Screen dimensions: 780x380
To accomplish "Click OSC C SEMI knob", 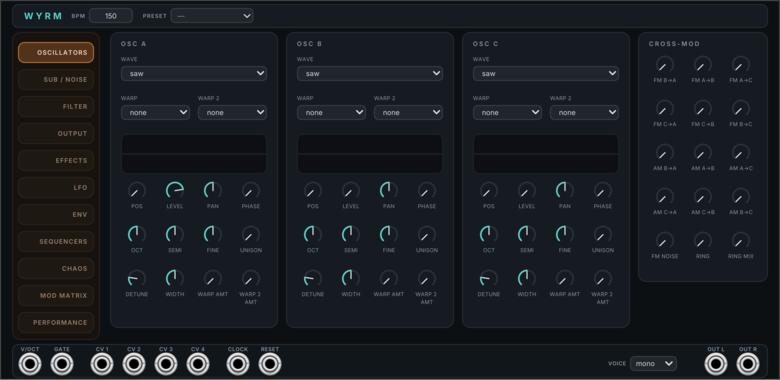I will point(527,234).
